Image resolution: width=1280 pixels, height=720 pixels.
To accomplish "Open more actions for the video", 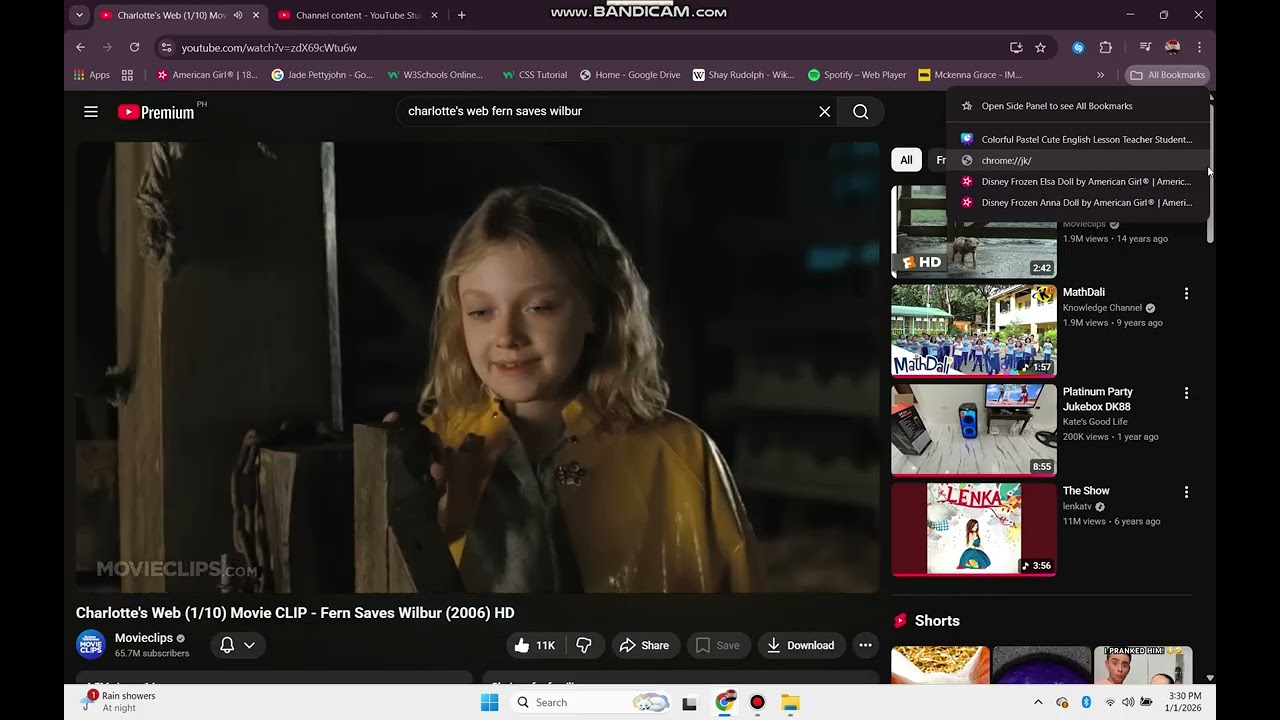I will pyautogui.click(x=866, y=646).
